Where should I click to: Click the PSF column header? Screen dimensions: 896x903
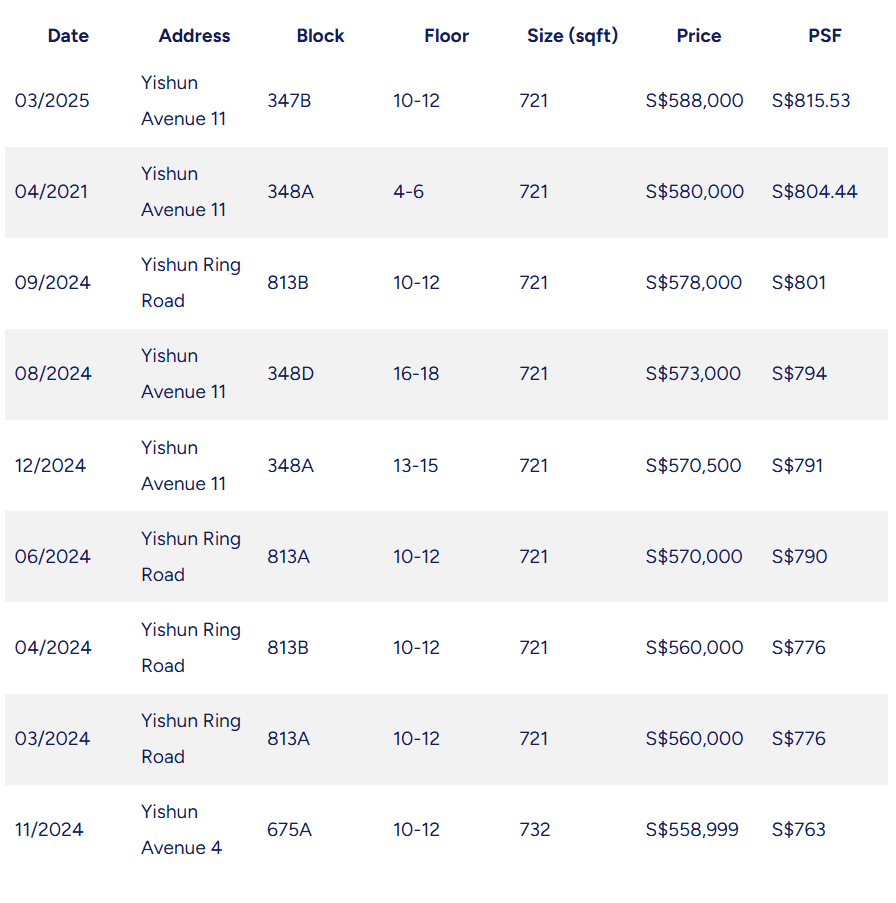pyautogui.click(x=825, y=36)
